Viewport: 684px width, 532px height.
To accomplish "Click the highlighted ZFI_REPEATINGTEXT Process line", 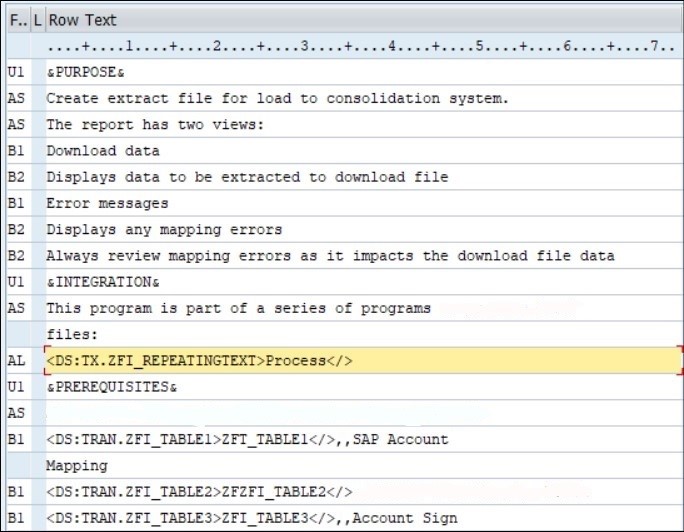I will pos(364,361).
